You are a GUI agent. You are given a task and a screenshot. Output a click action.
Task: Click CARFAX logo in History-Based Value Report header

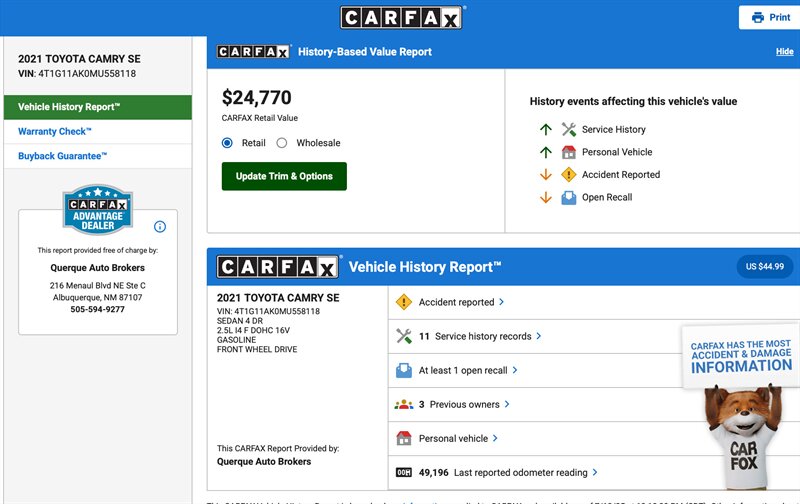254,52
